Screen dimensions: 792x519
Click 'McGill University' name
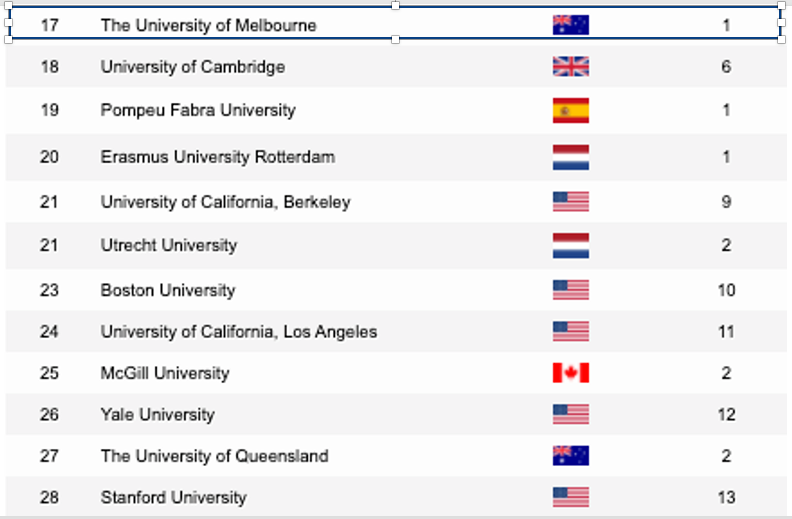(165, 373)
